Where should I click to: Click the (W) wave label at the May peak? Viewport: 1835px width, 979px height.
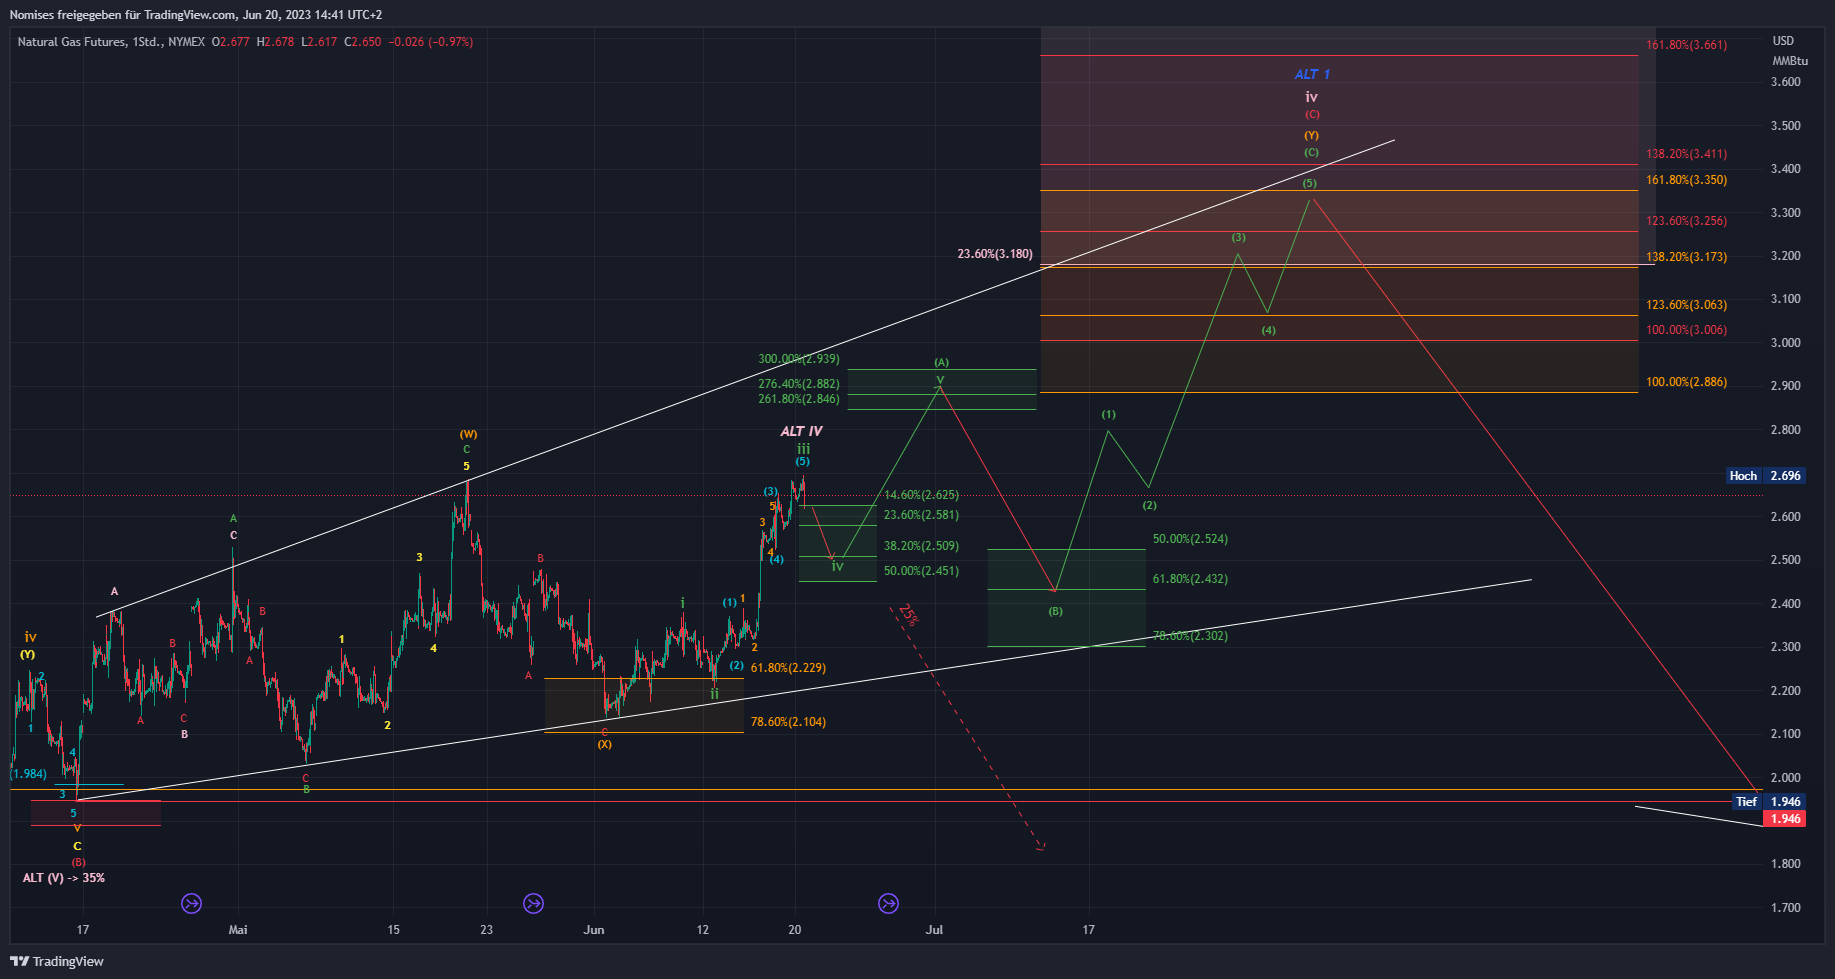pyautogui.click(x=468, y=434)
